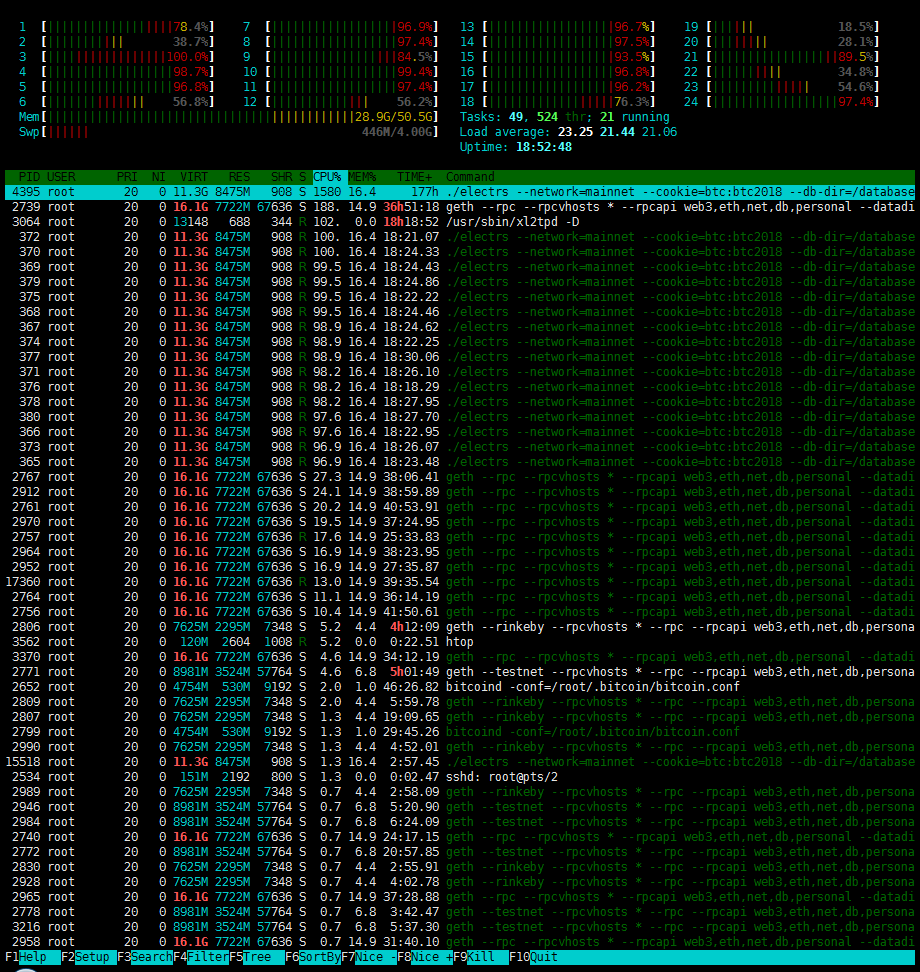Select the bitcoind process row PID 2652
This screenshot has height=972, width=920.
click(x=459, y=687)
